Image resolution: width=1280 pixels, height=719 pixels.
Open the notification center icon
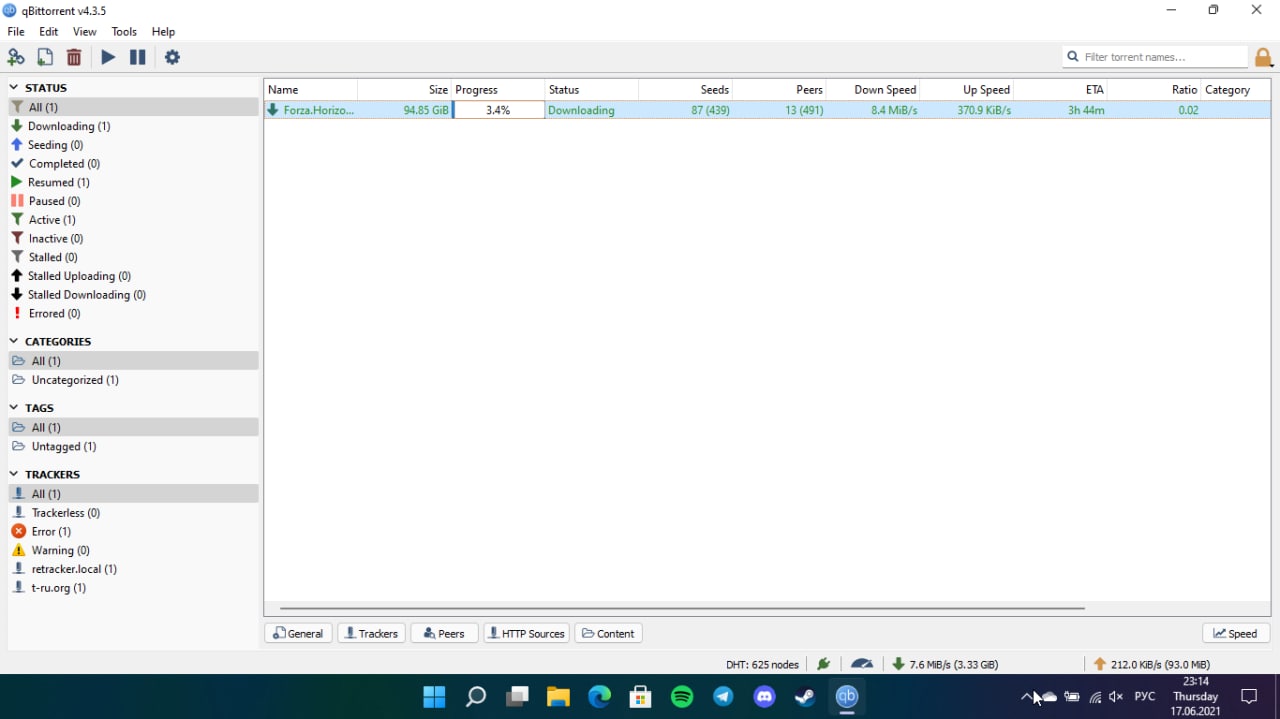point(1249,697)
